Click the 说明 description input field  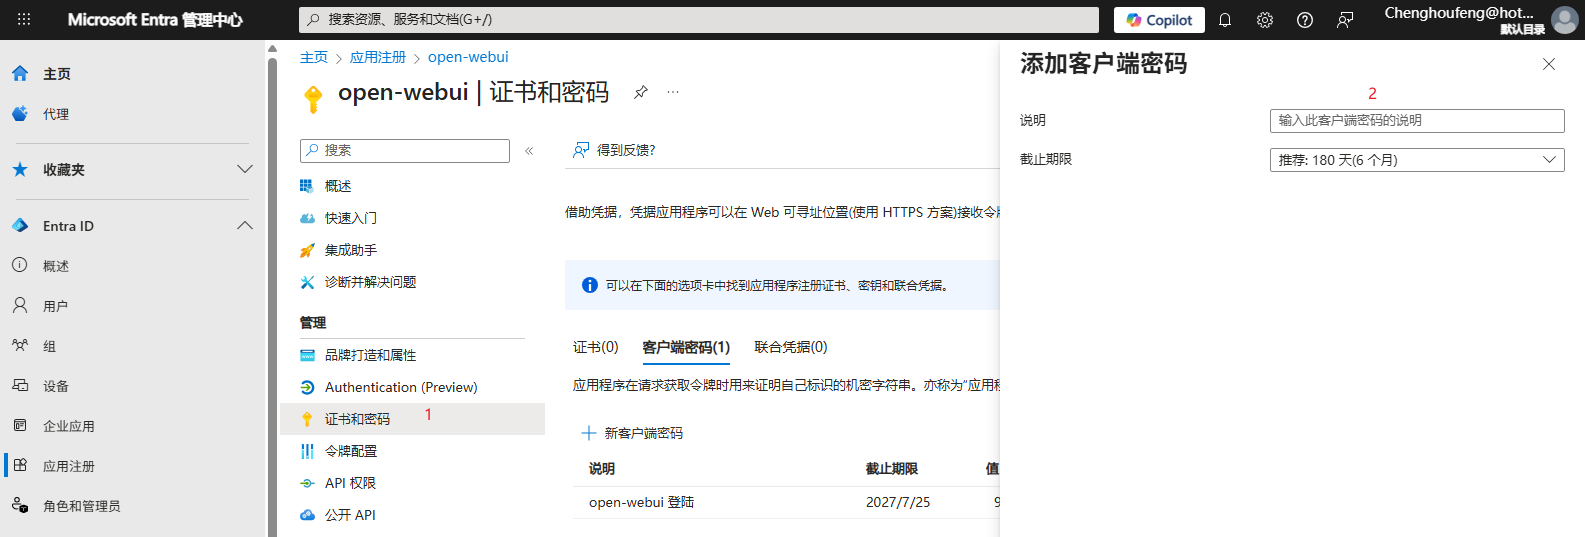click(1416, 121)
